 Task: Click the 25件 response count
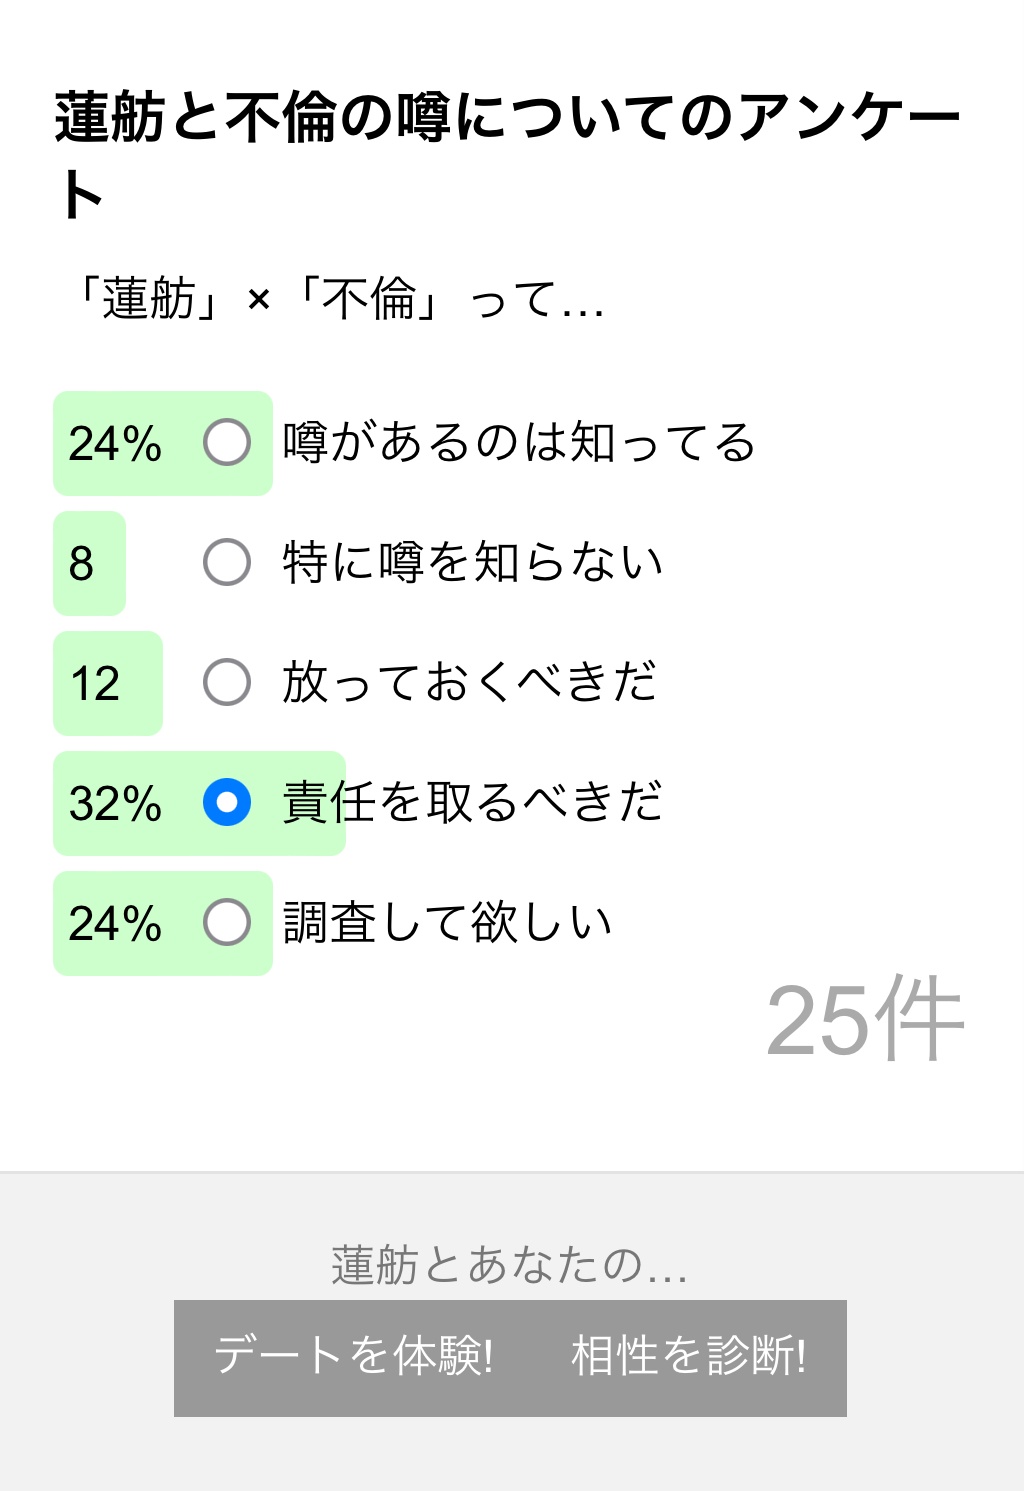(x=864, y=1020)
